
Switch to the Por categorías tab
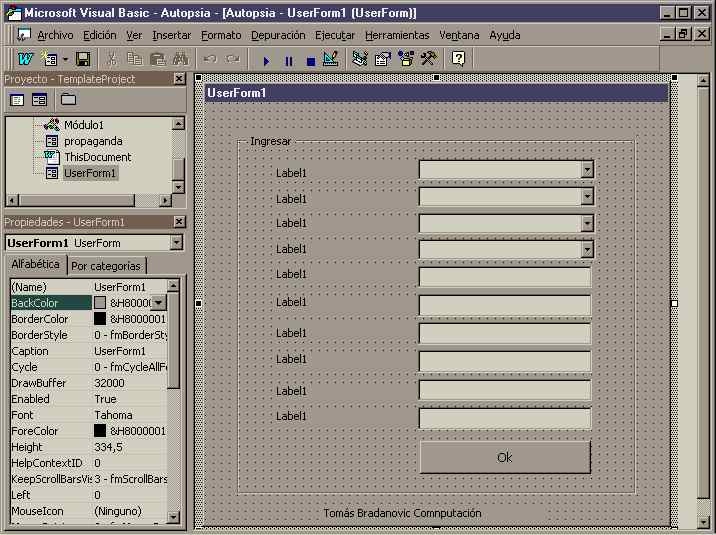[106, 266]
